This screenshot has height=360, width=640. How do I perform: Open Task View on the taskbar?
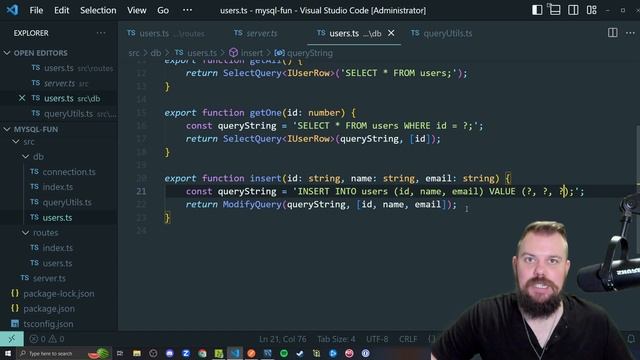coord(120,353)
